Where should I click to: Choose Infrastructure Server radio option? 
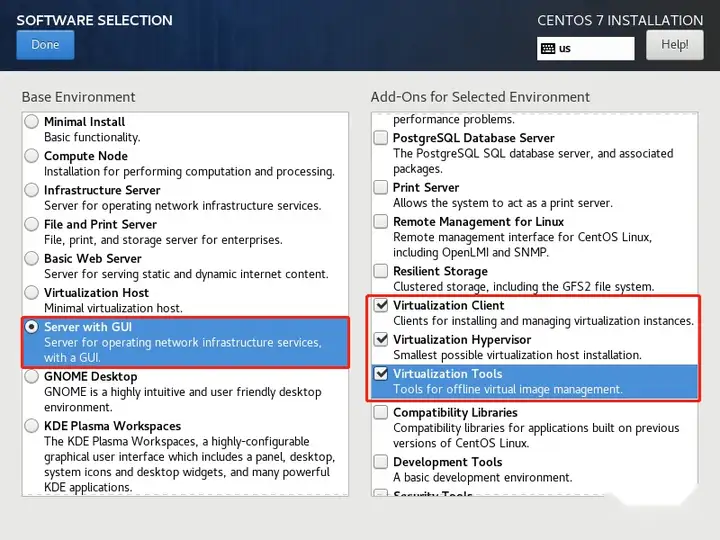(32, 190)
